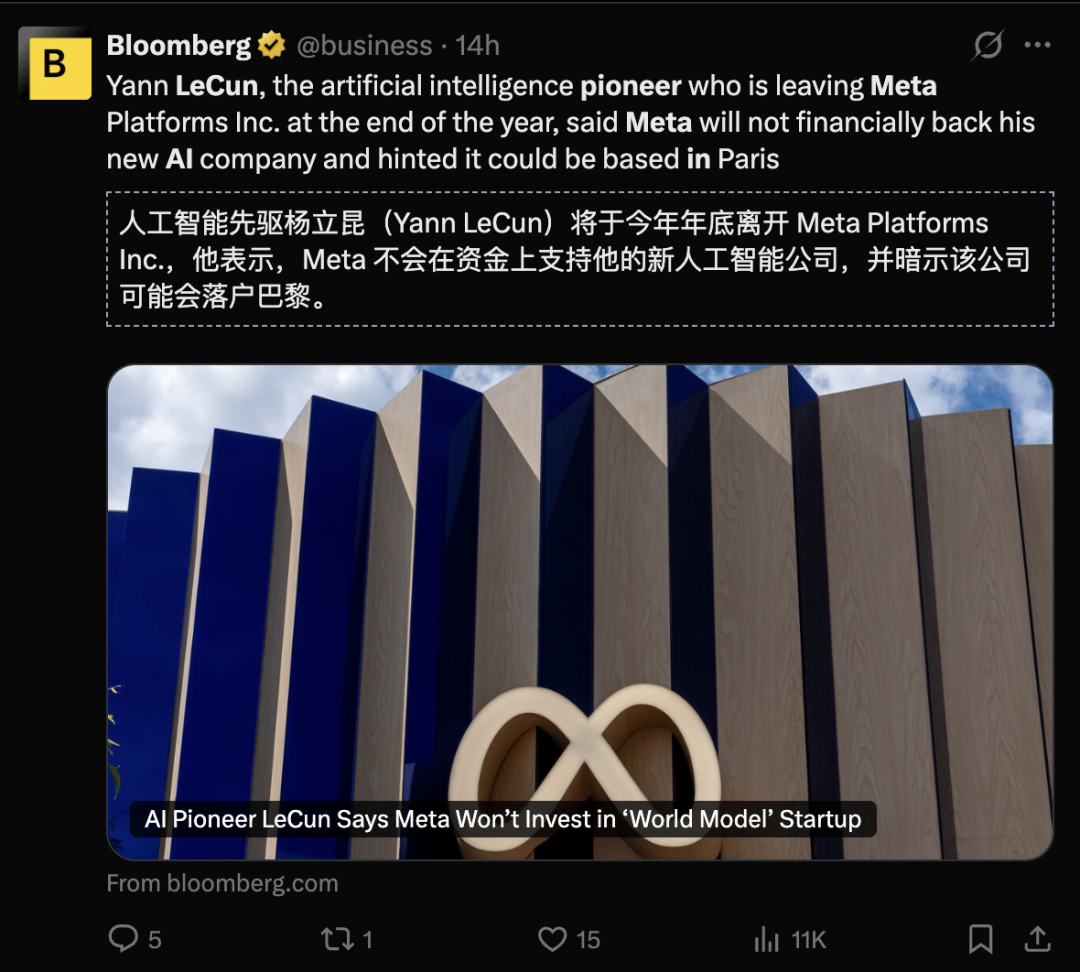Click the 'From bloomberg.com' source link

tap(222, 883)
